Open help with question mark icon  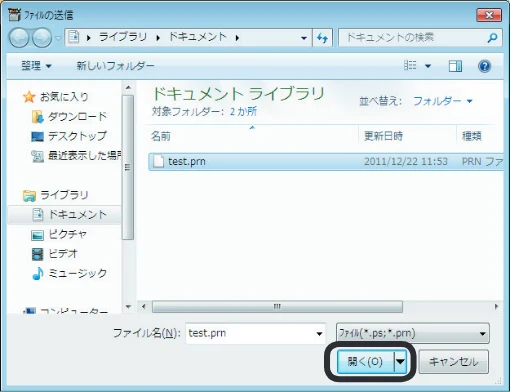tap(484, 66)
